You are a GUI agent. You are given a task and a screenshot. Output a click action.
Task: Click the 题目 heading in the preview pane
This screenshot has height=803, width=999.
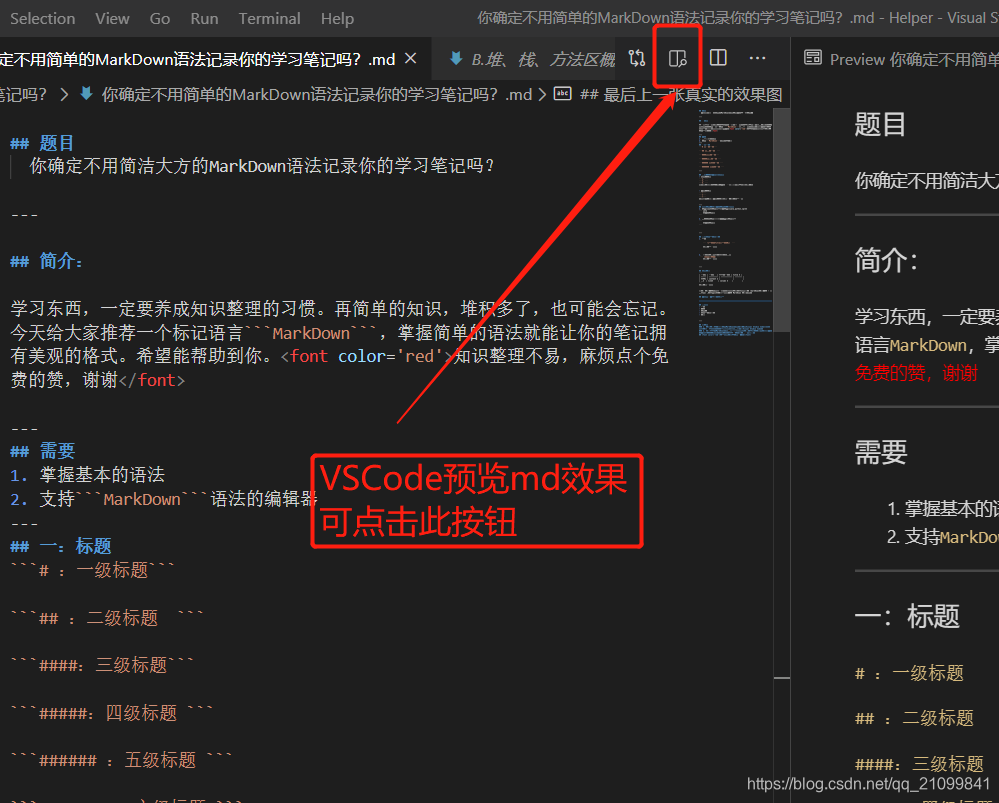coord(880,125)
